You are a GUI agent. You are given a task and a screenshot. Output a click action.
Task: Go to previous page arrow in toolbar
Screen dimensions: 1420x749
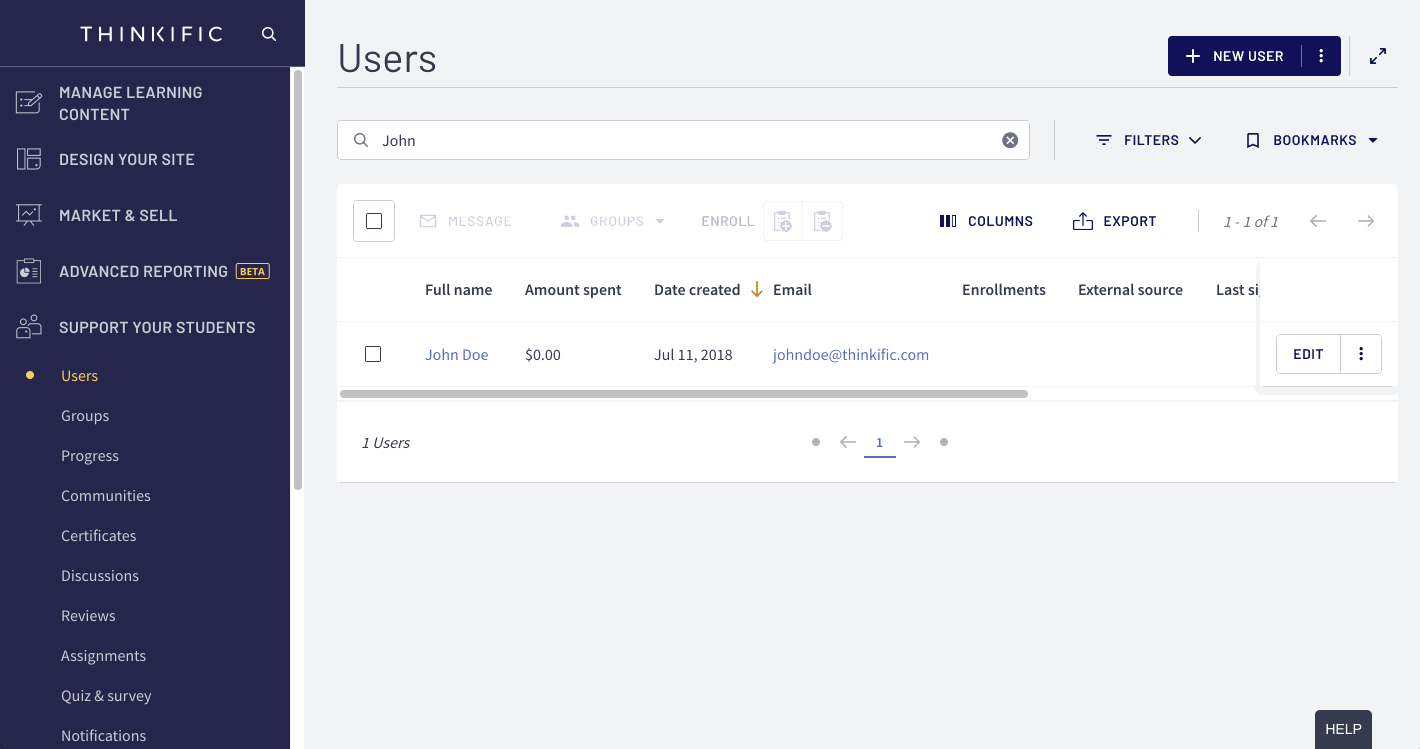1318,221
